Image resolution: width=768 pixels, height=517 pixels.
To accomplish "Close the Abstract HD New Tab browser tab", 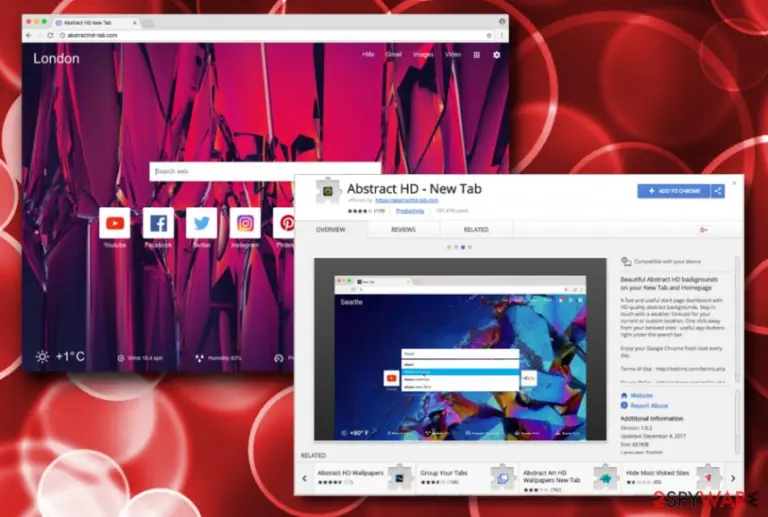I will [x=135, y=23].
